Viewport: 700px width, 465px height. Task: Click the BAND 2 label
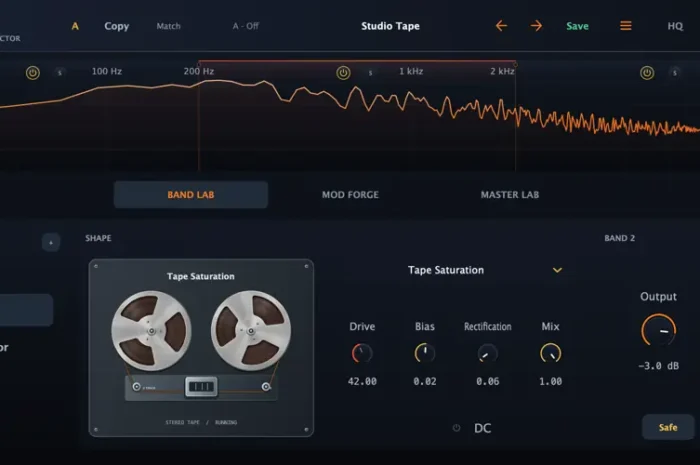(x=619, y=238)
